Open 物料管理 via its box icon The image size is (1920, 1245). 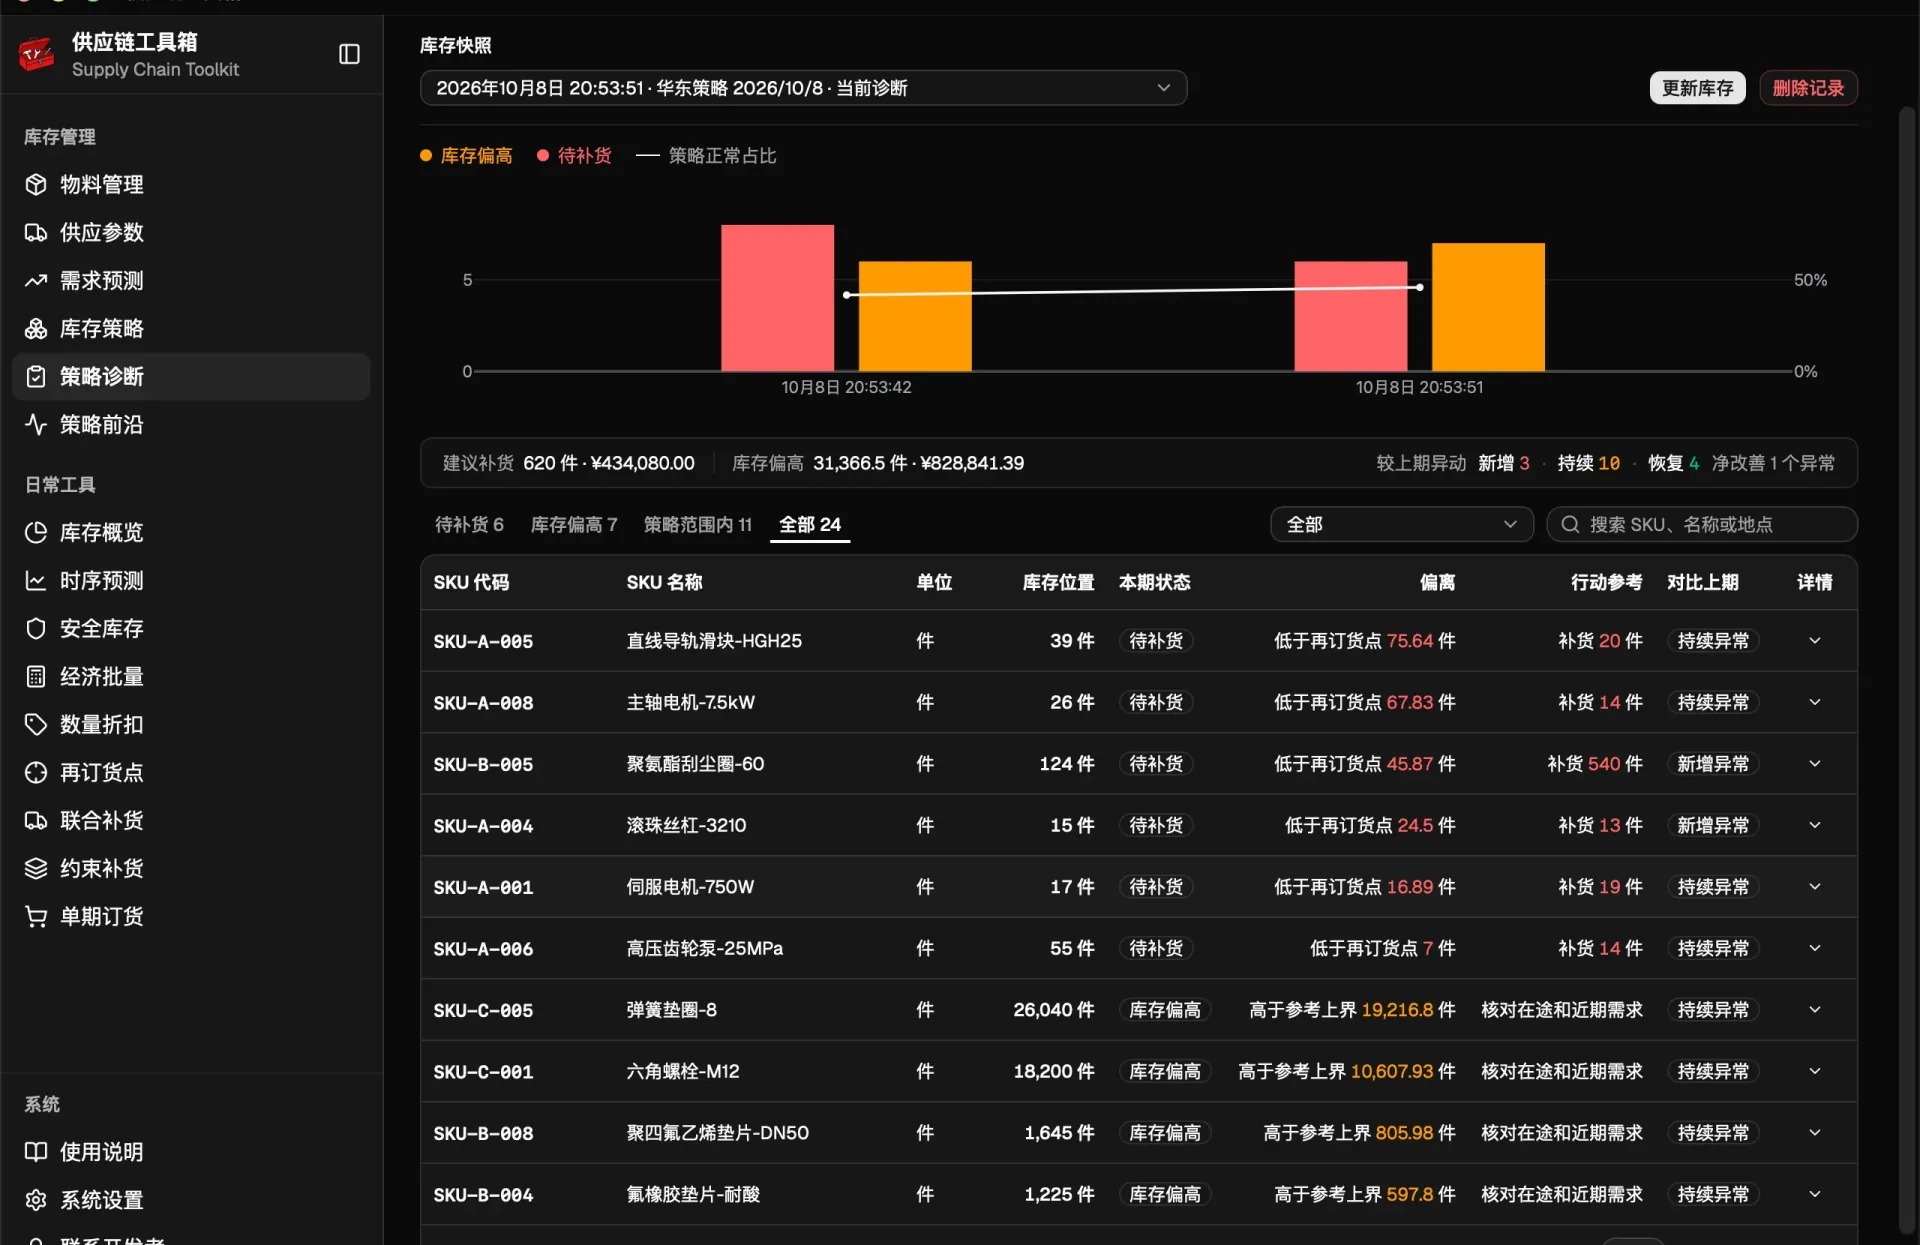click(x=36, y=184)
